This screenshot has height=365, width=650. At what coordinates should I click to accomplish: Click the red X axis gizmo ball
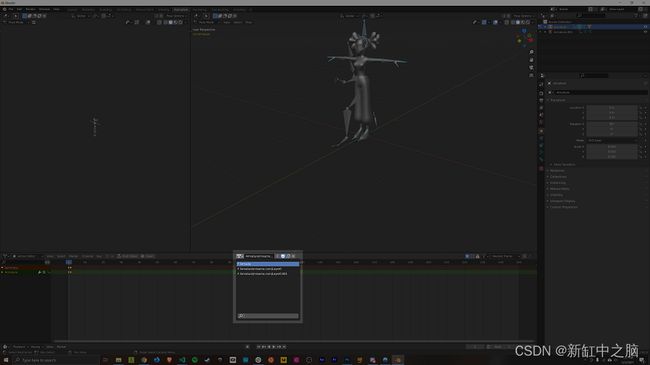pyautogui.click(x=530, y=40)
